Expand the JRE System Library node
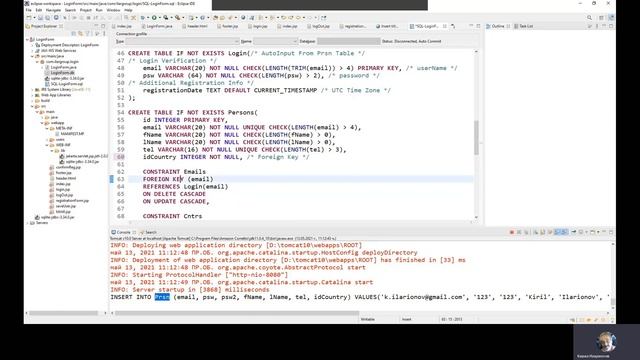Viewport: 640px width, 360px height. point(33,89)
